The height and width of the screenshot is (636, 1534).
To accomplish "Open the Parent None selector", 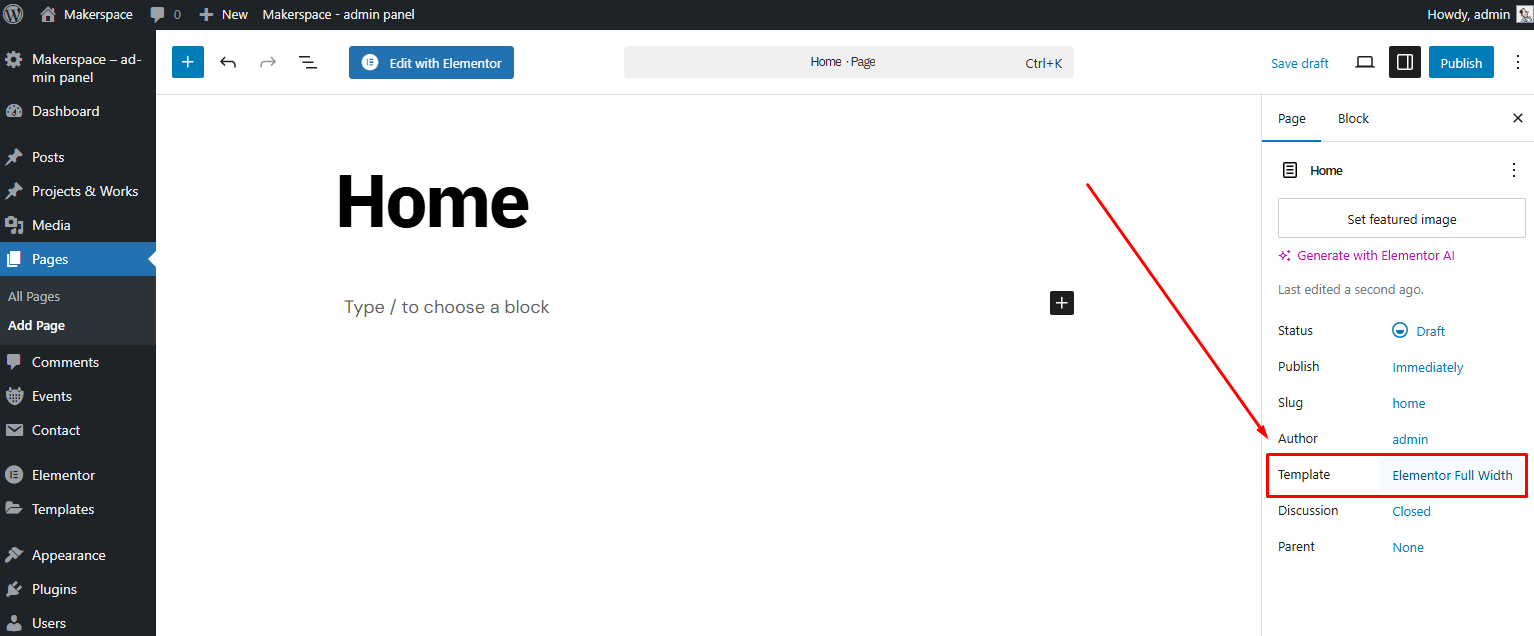I will (1408, 547).
